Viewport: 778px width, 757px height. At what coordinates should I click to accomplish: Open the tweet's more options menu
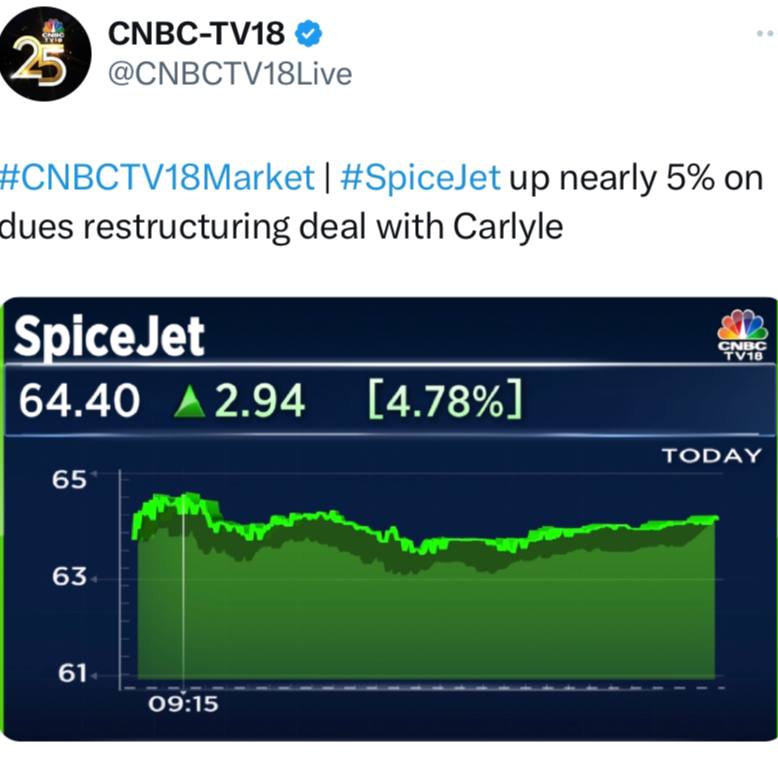tap(766, 34)
